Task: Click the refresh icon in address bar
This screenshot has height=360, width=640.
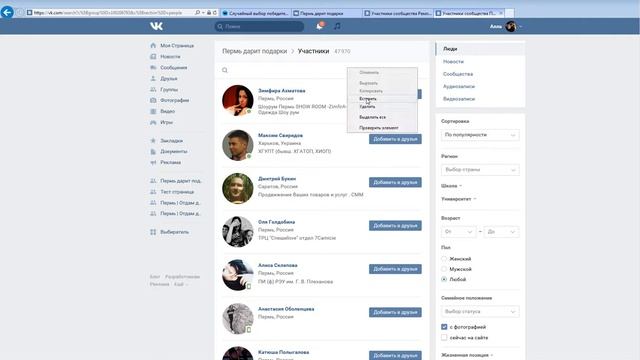Action: (215, 13)
